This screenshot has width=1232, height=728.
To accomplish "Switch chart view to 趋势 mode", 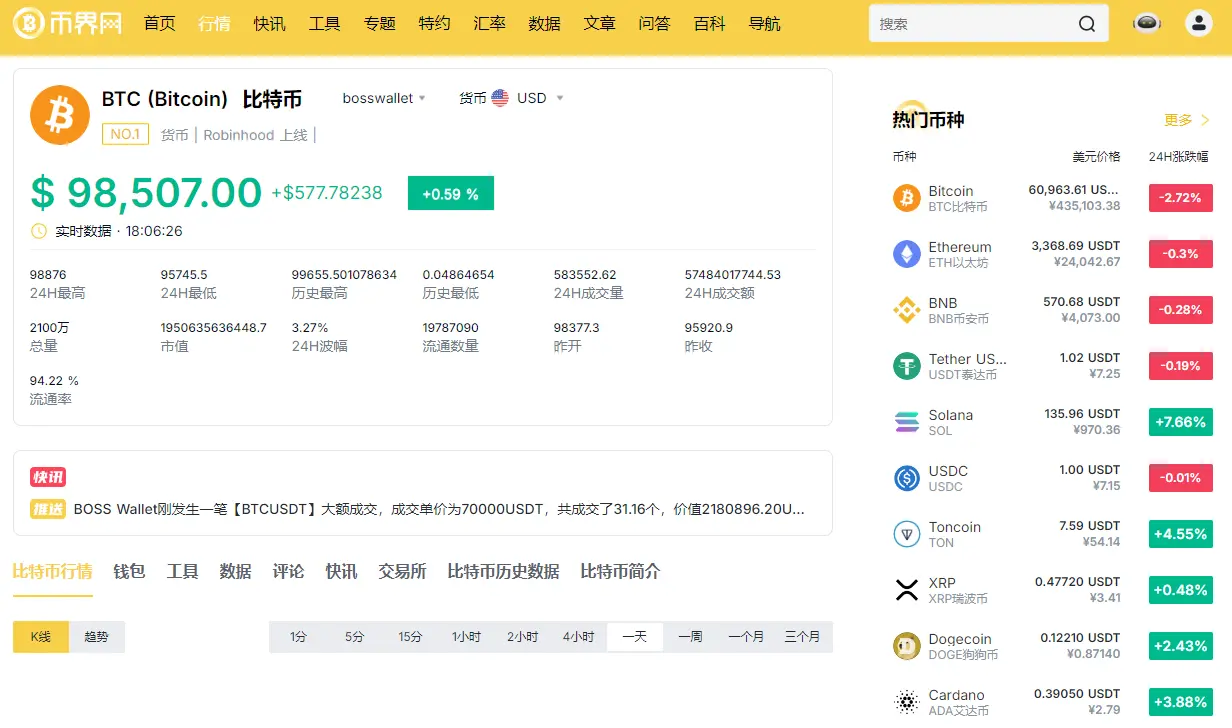I will [x=95, y=636].
